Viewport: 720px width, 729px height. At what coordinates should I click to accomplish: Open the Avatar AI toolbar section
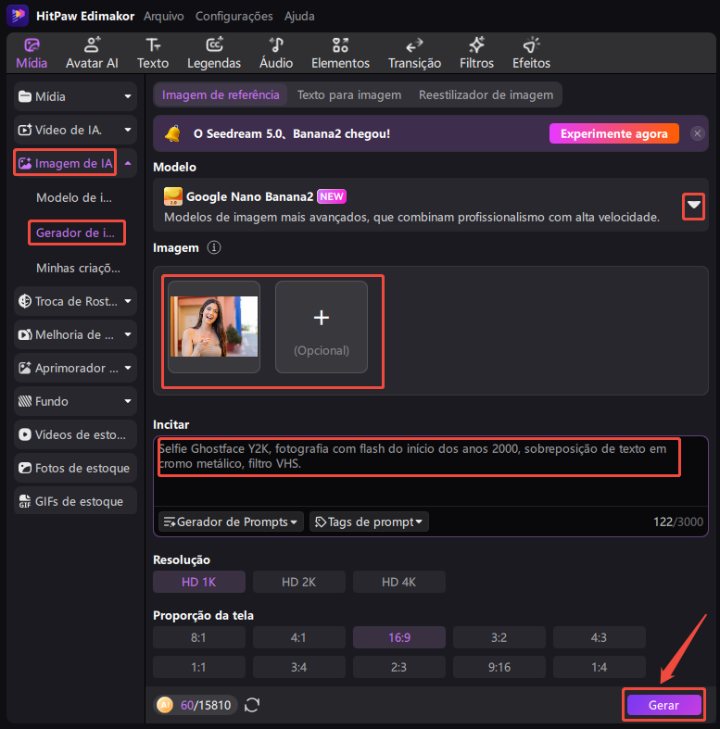(x=91, y=53)
